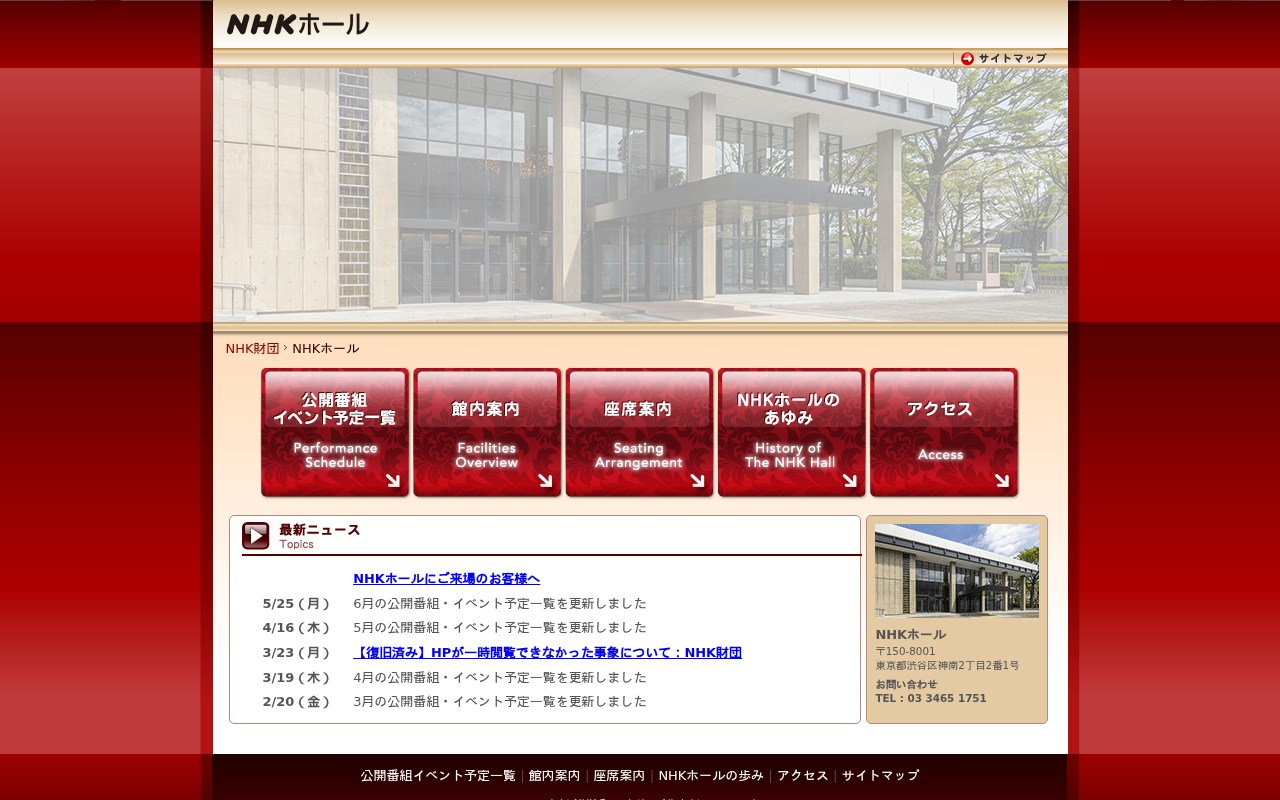Click the 最新ニュース Topics play icon
This screenshot has width=1280, height=800.
256,536
